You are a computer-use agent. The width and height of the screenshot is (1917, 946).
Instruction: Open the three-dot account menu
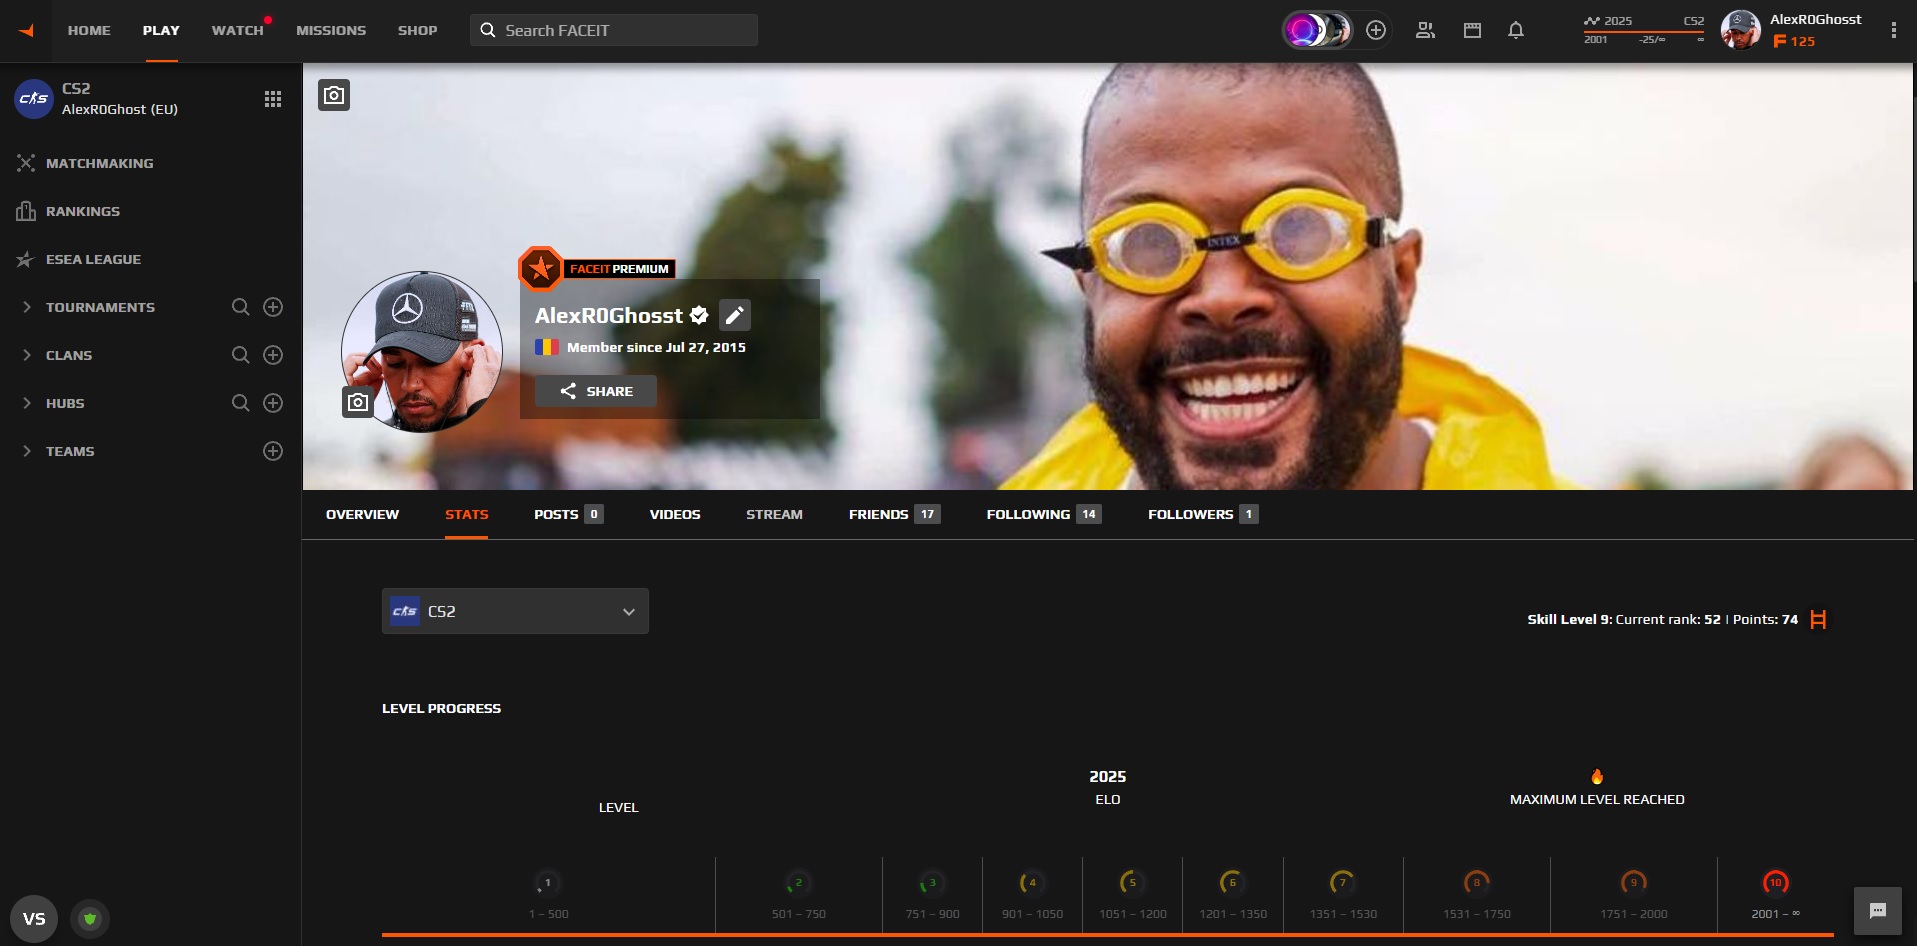(1893, 30)
